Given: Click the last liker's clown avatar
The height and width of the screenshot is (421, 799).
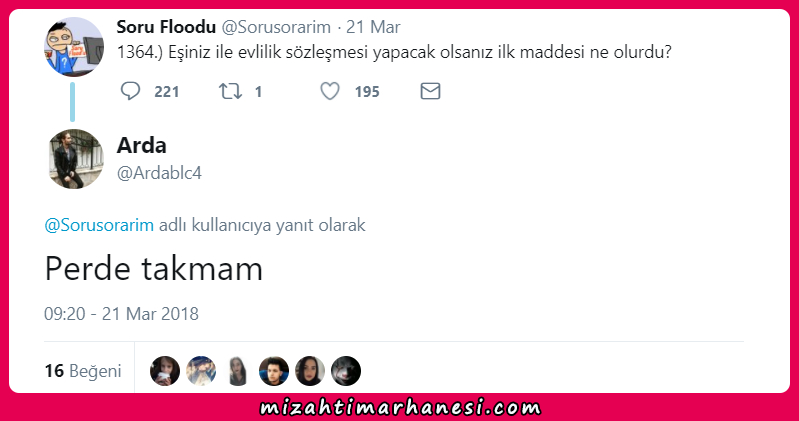Looking at the screenshot, I should 346,371.
